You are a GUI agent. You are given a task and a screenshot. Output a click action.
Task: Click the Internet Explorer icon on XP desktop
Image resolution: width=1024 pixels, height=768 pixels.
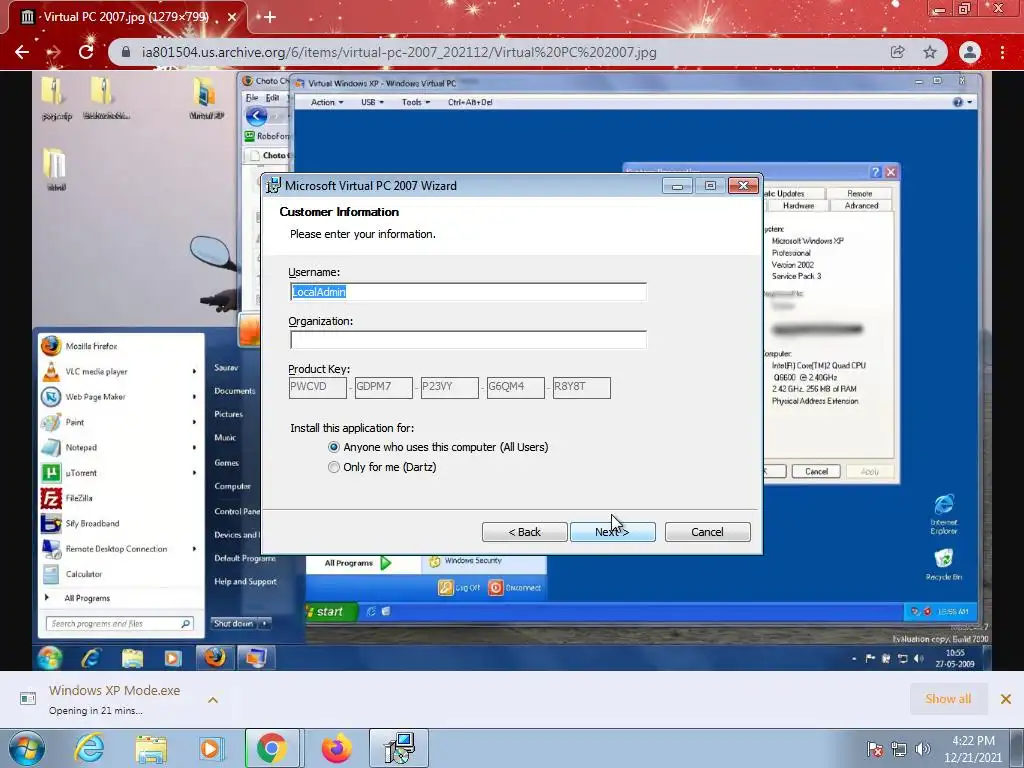point(944,513)
